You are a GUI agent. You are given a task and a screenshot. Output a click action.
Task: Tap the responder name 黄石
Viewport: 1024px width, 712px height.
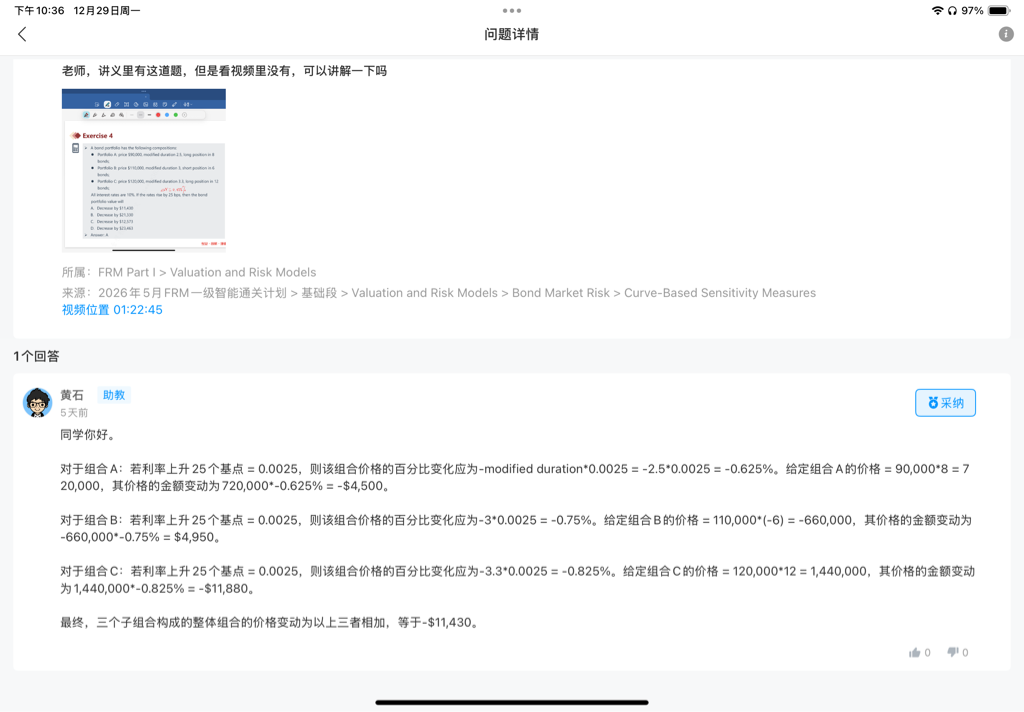click(x=72, y=395)
